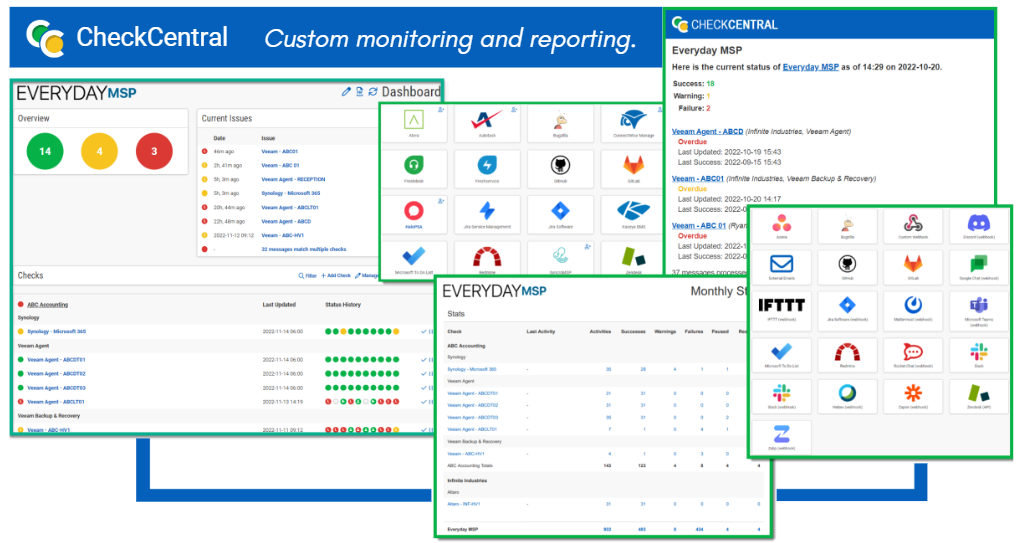Open the Rocket.Chat (webhook) tile
Image resolution: width=1021 pixels, height=543 pixels.
(x=913, y=354)
